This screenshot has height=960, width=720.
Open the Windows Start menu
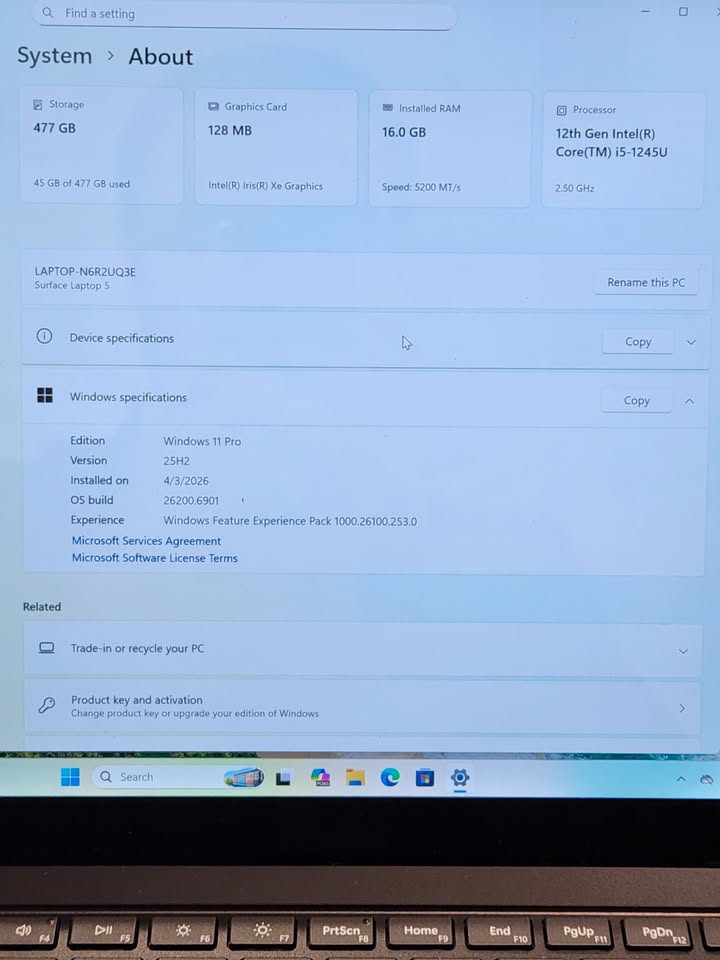point(70,777)
